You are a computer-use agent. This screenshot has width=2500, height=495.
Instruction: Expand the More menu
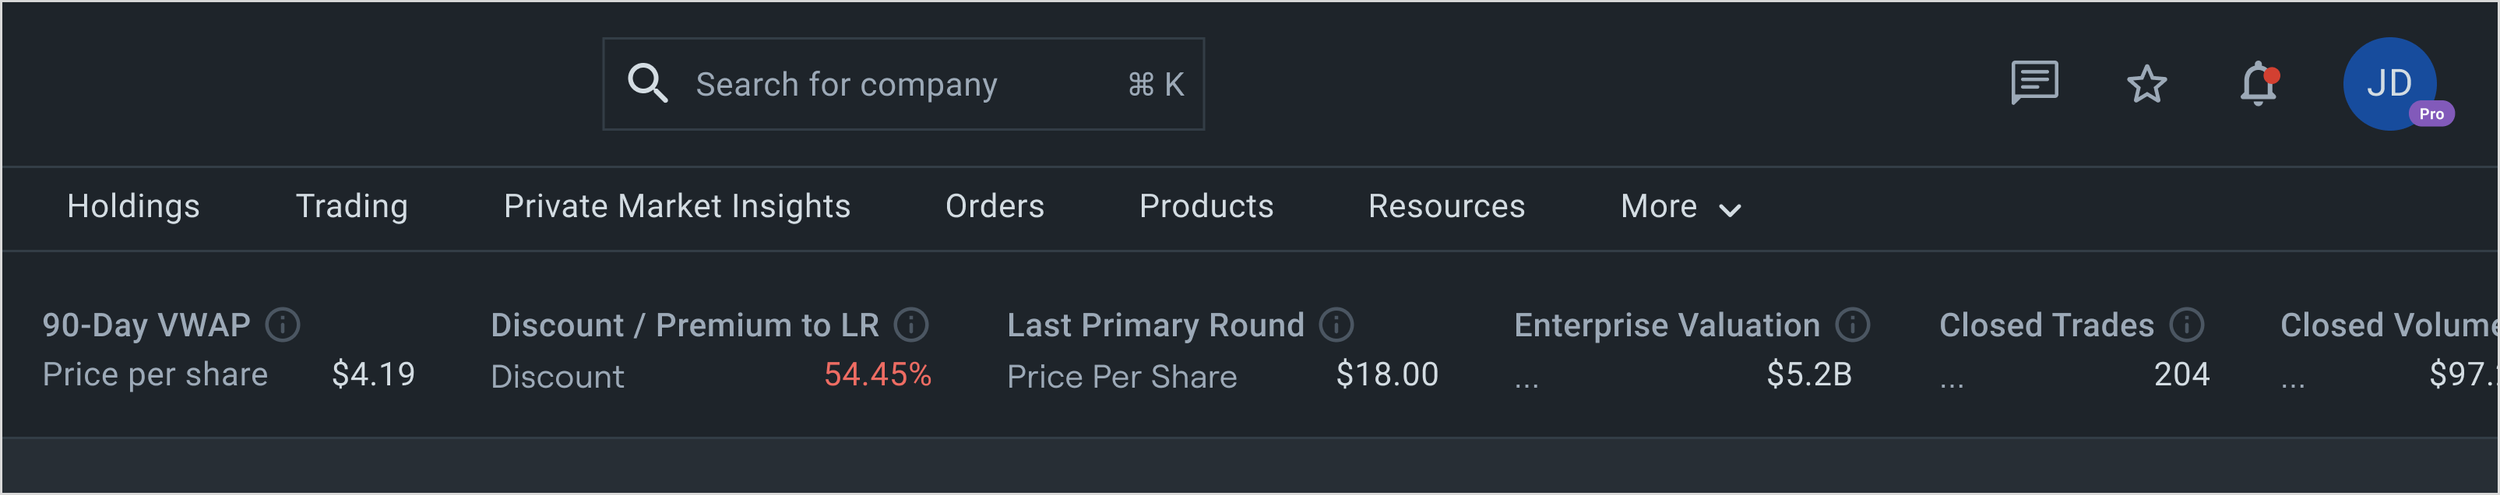1681,207
